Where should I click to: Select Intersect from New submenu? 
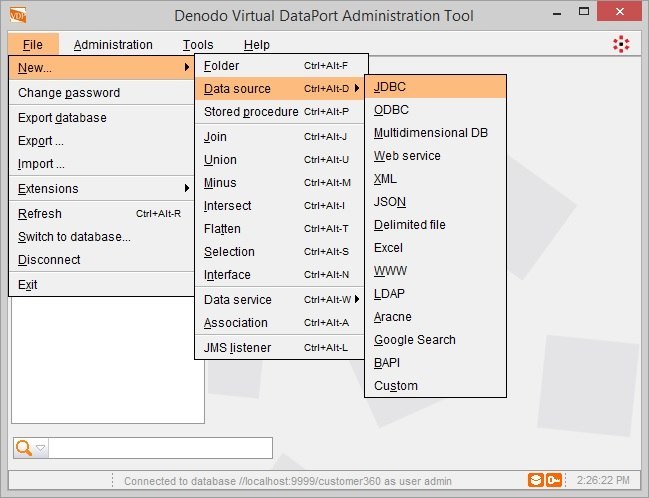281,206
